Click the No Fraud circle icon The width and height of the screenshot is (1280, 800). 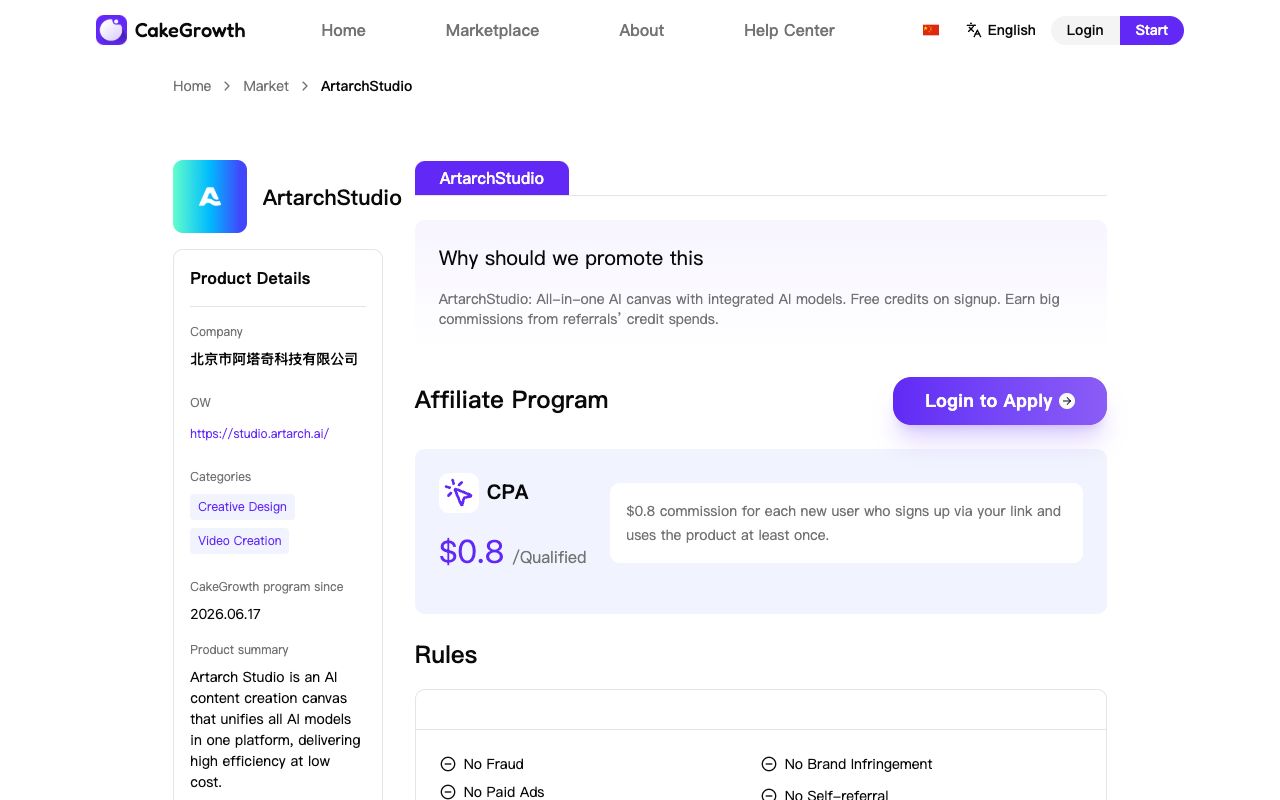tap(448, 764)
